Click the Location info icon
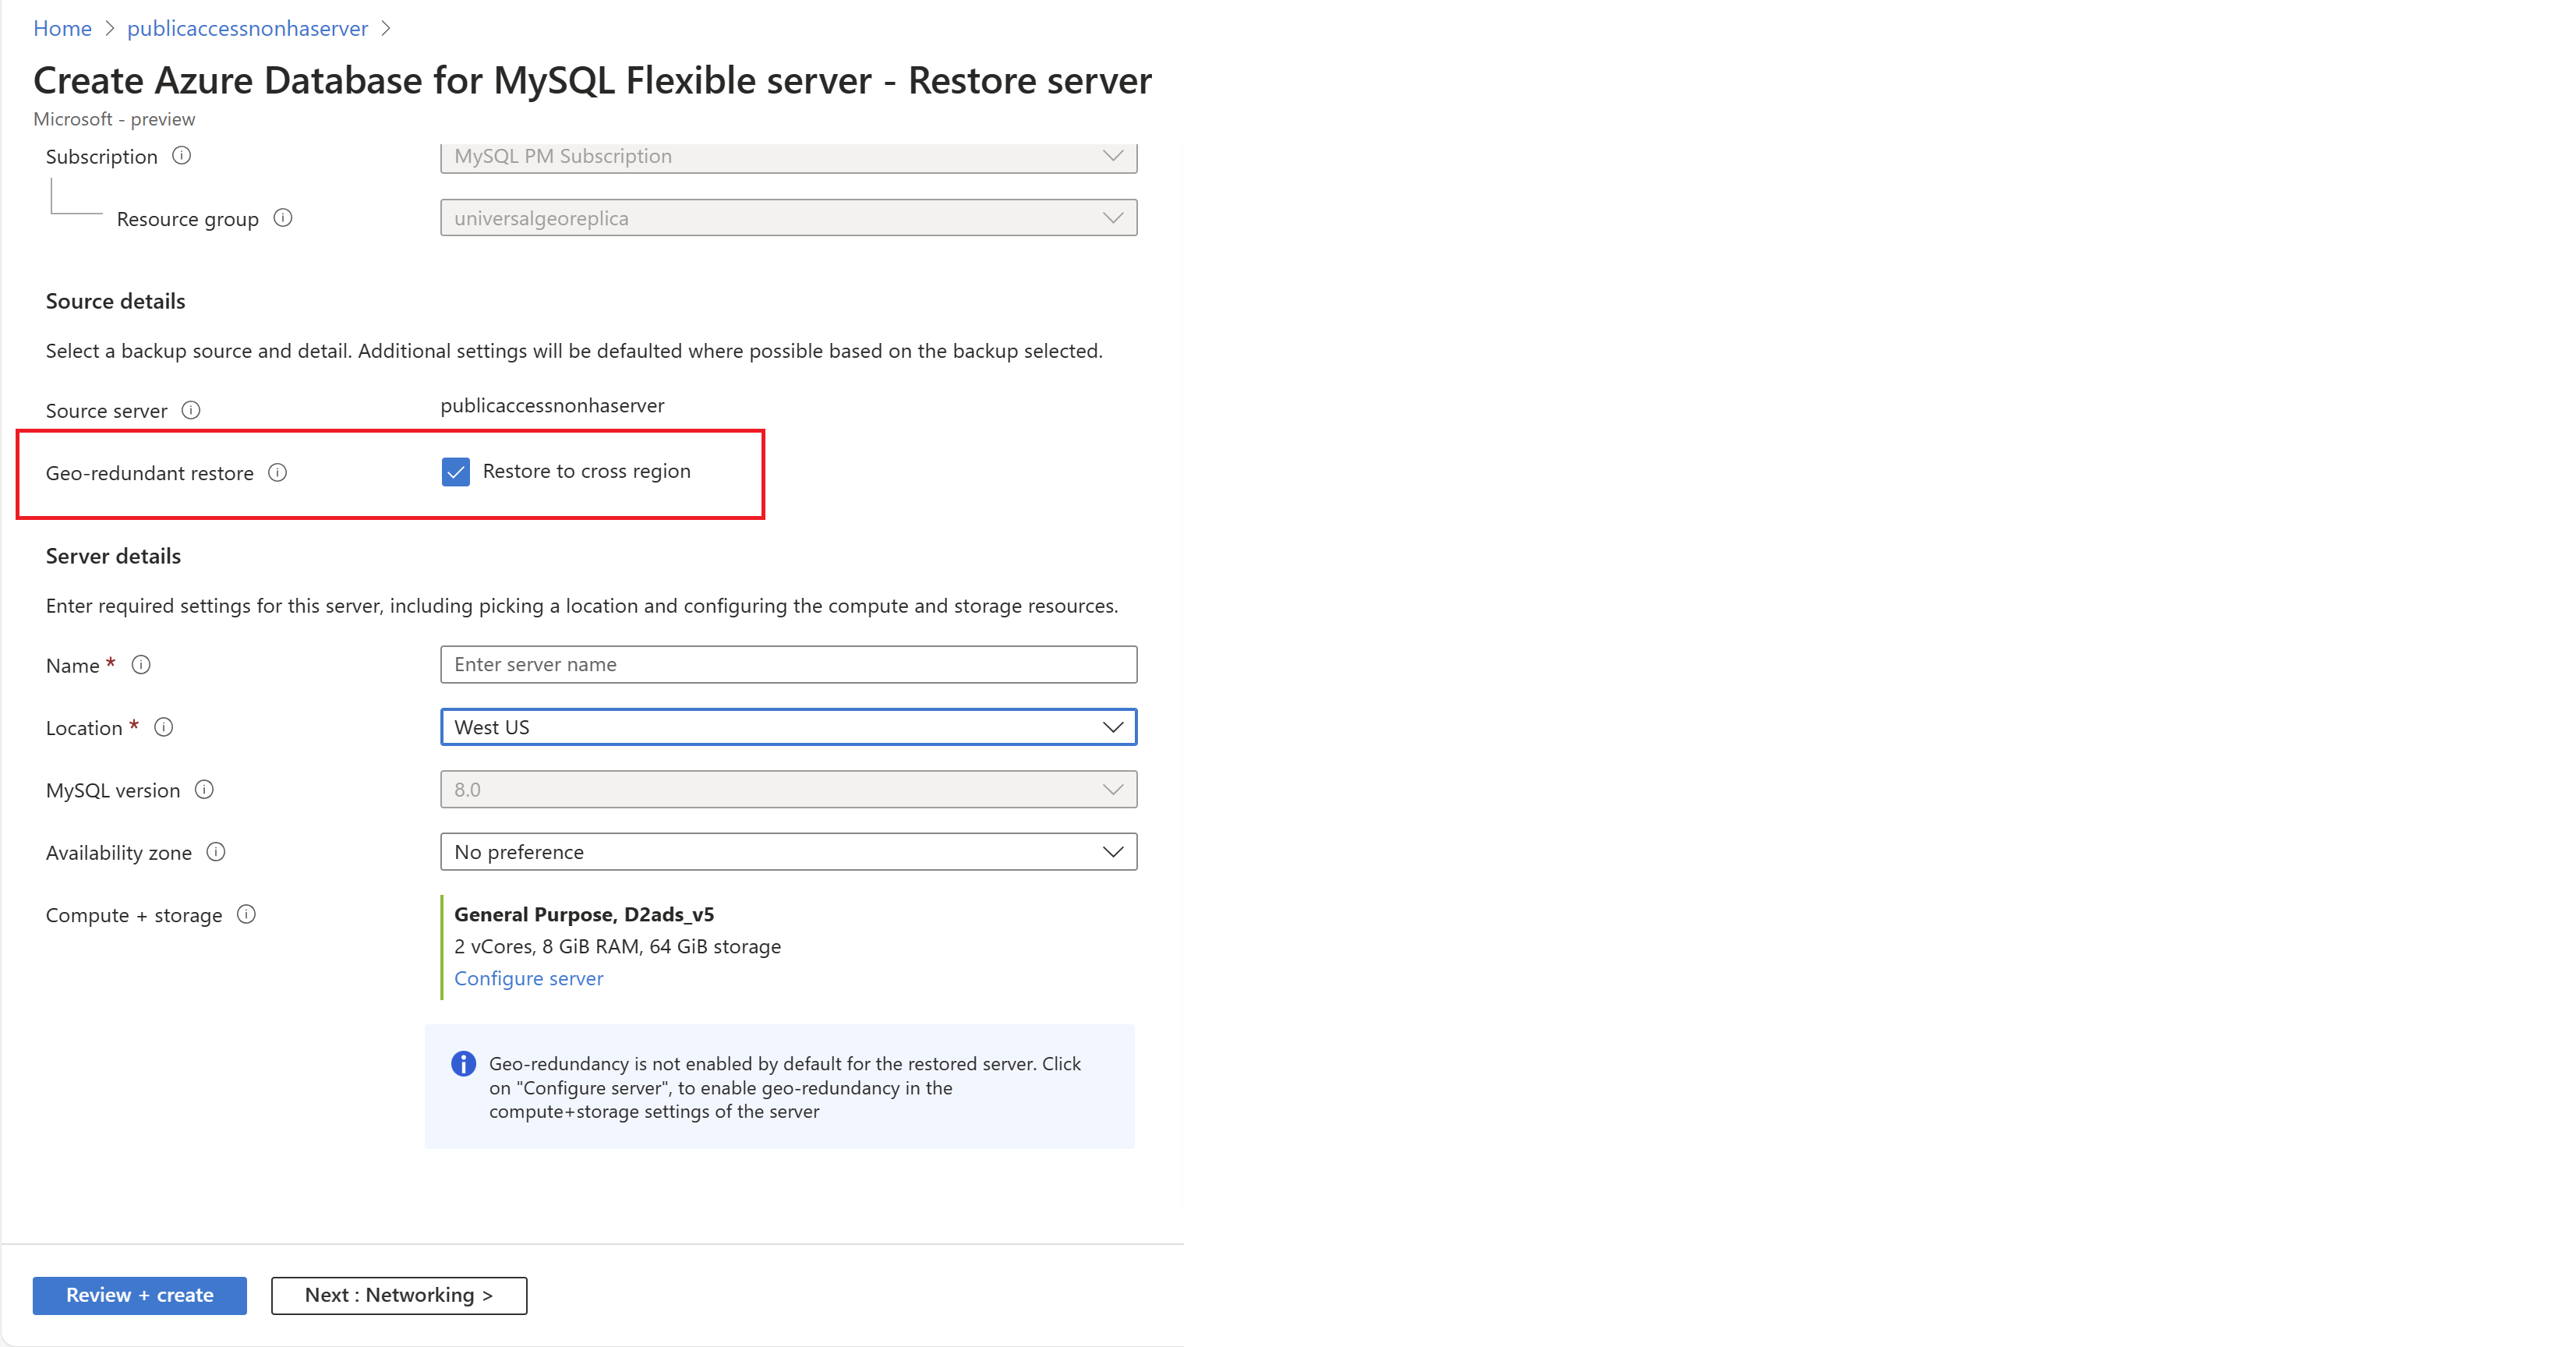This screenshot has height=1347, width=2576. pos(164,727)
